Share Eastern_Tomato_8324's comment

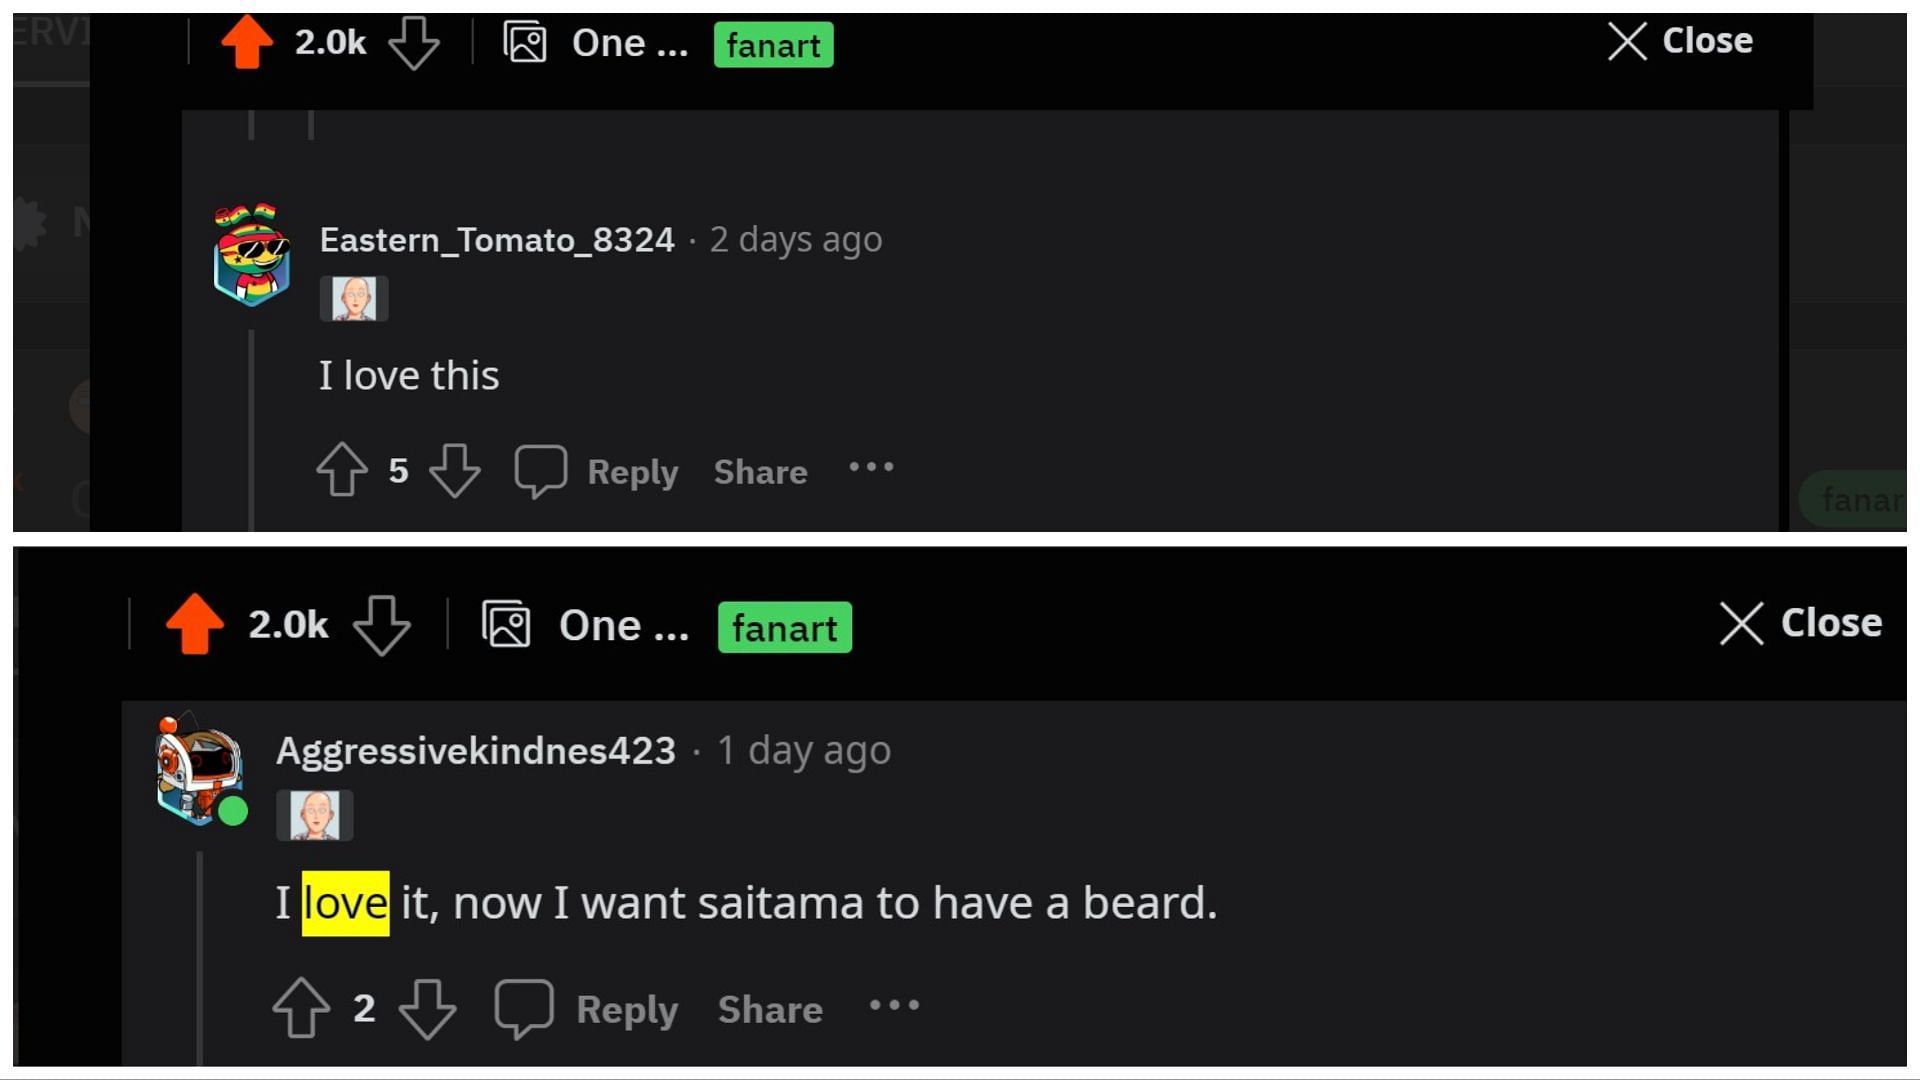point(760,472)
